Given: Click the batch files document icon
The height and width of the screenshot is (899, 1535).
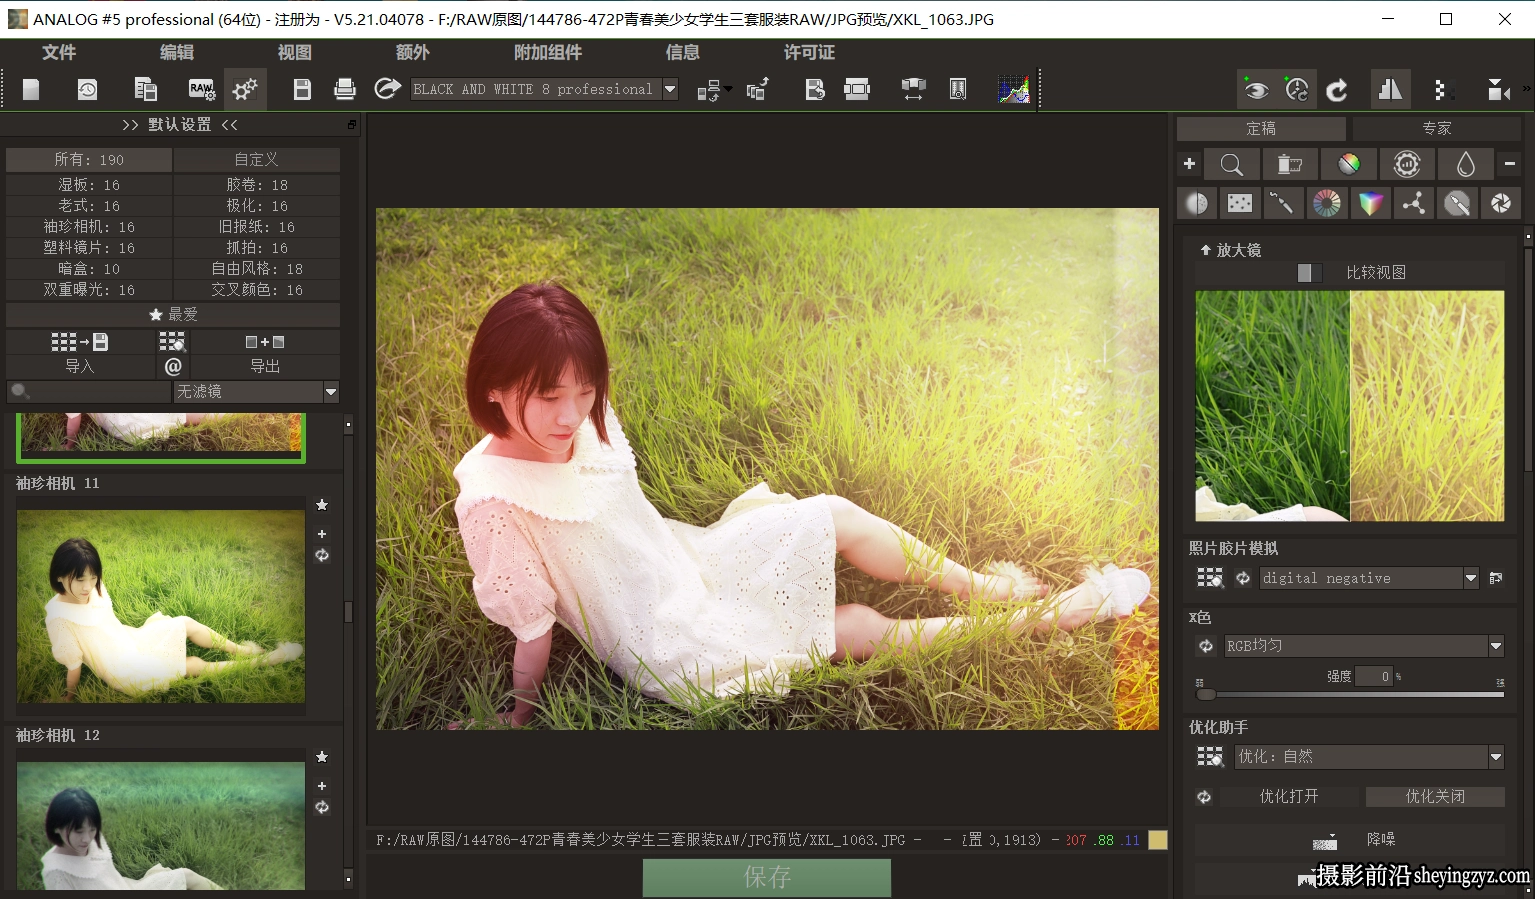Looking at the screenshot, I should click(x=145, y=89).
